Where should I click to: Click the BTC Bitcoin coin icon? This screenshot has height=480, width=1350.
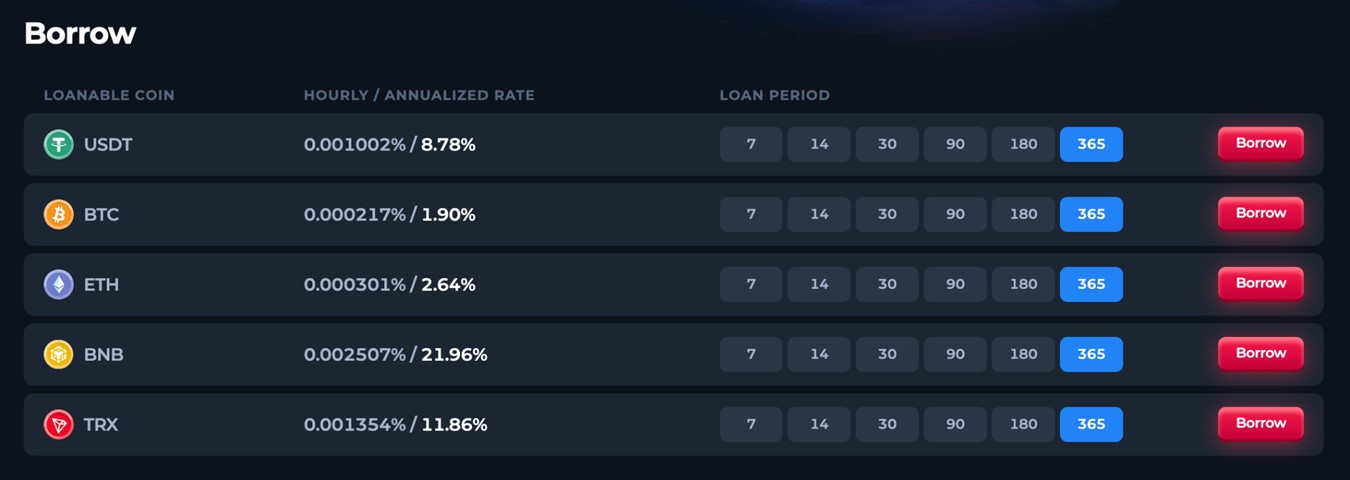59,214
